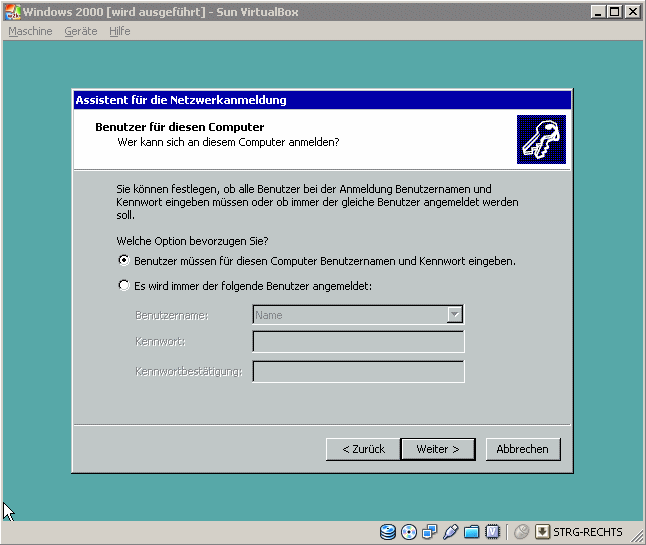Click the CD/DVD drive status icon
The height and width of the screenshot is (545, 646).
pos(409,532)
